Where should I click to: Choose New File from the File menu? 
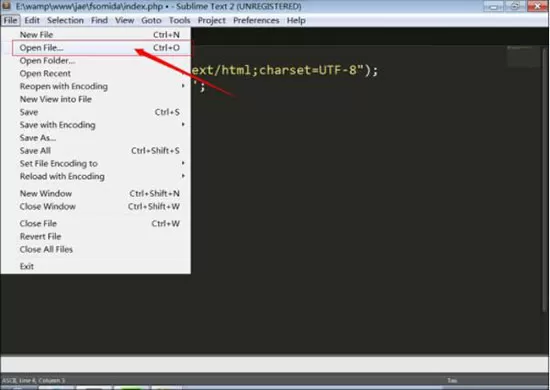point(96,35)
